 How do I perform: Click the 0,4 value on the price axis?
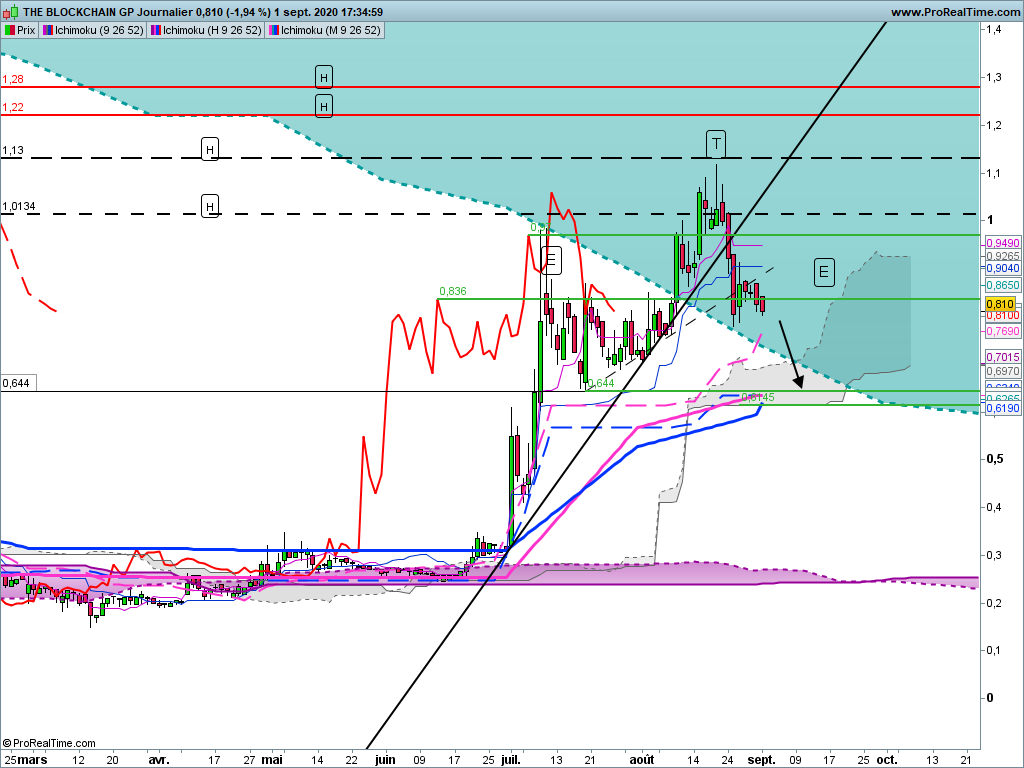[x=994, y=507]
